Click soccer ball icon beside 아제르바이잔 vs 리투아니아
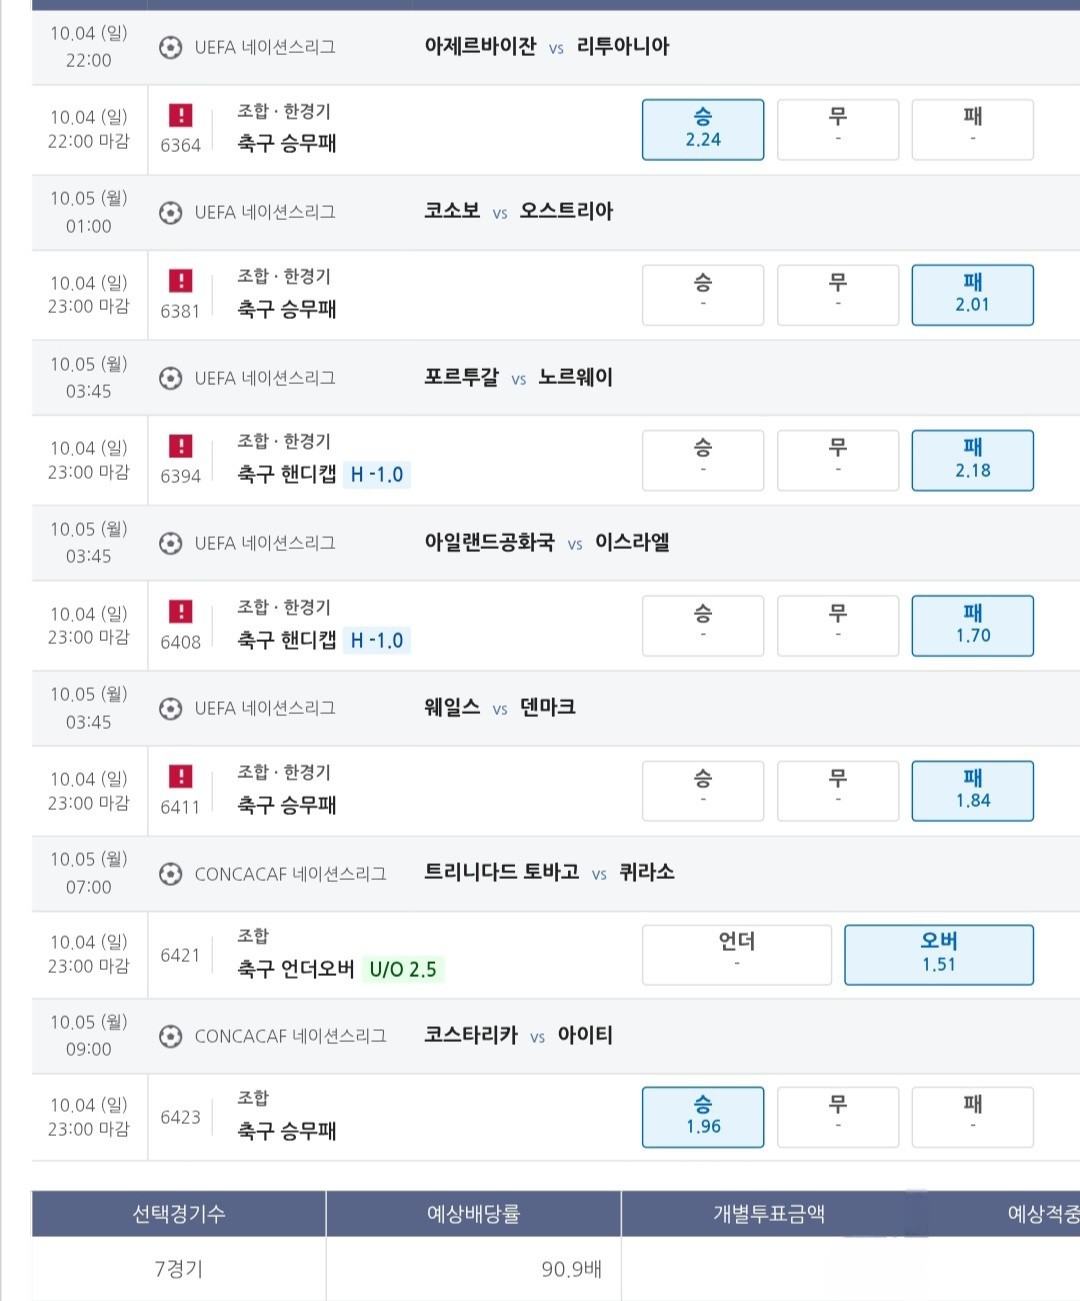Image resolution: width=1080 pixels, height=1301 pixels. [171, 47]
